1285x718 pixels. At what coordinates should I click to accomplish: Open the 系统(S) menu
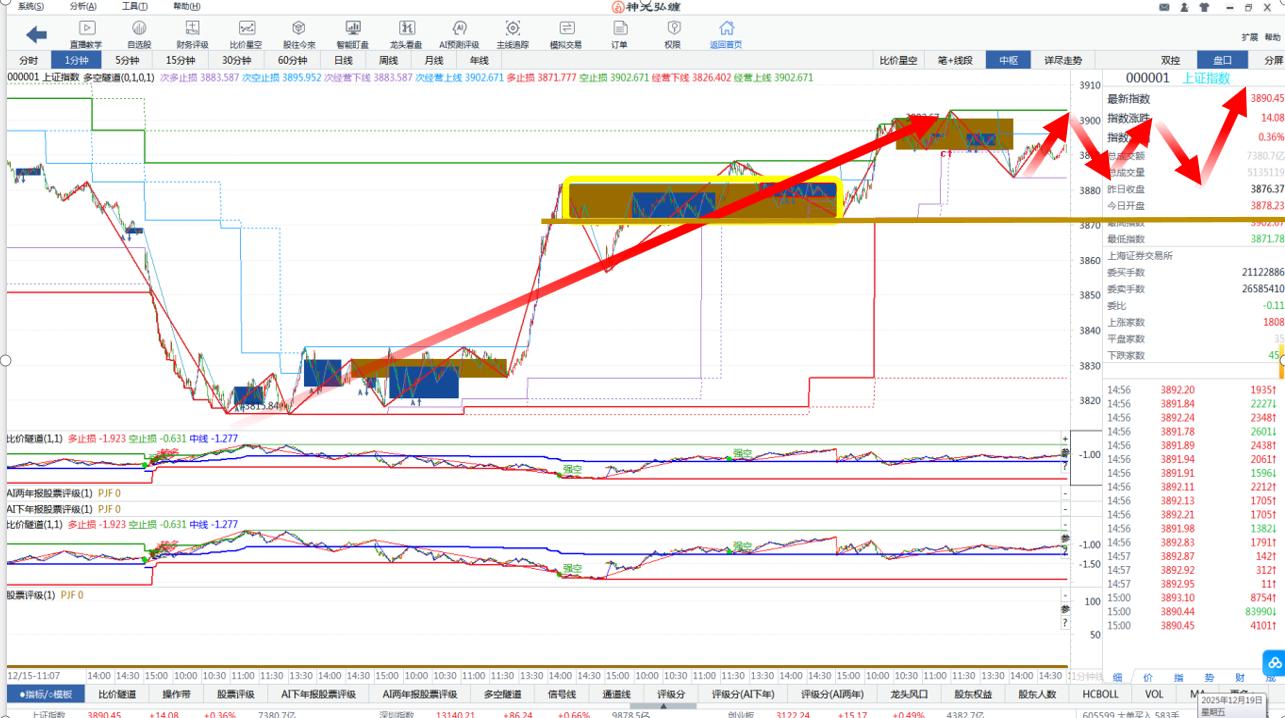pos(30,7)
